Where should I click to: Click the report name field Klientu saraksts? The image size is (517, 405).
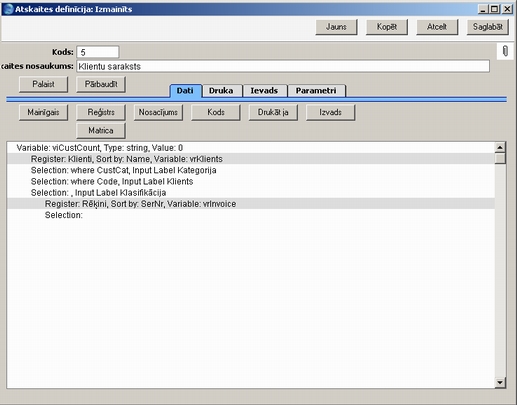(x=283, y=66)
